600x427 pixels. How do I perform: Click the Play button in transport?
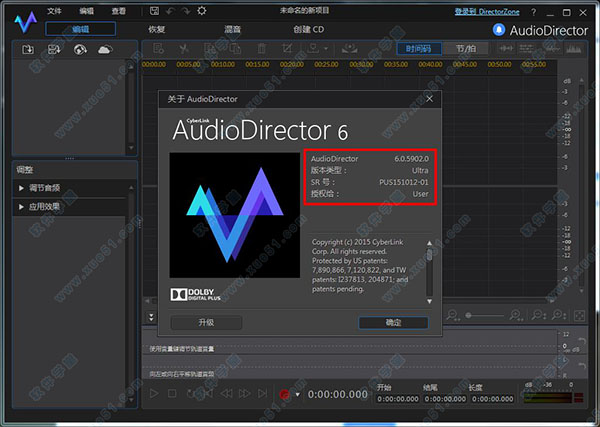coord(154,393)
